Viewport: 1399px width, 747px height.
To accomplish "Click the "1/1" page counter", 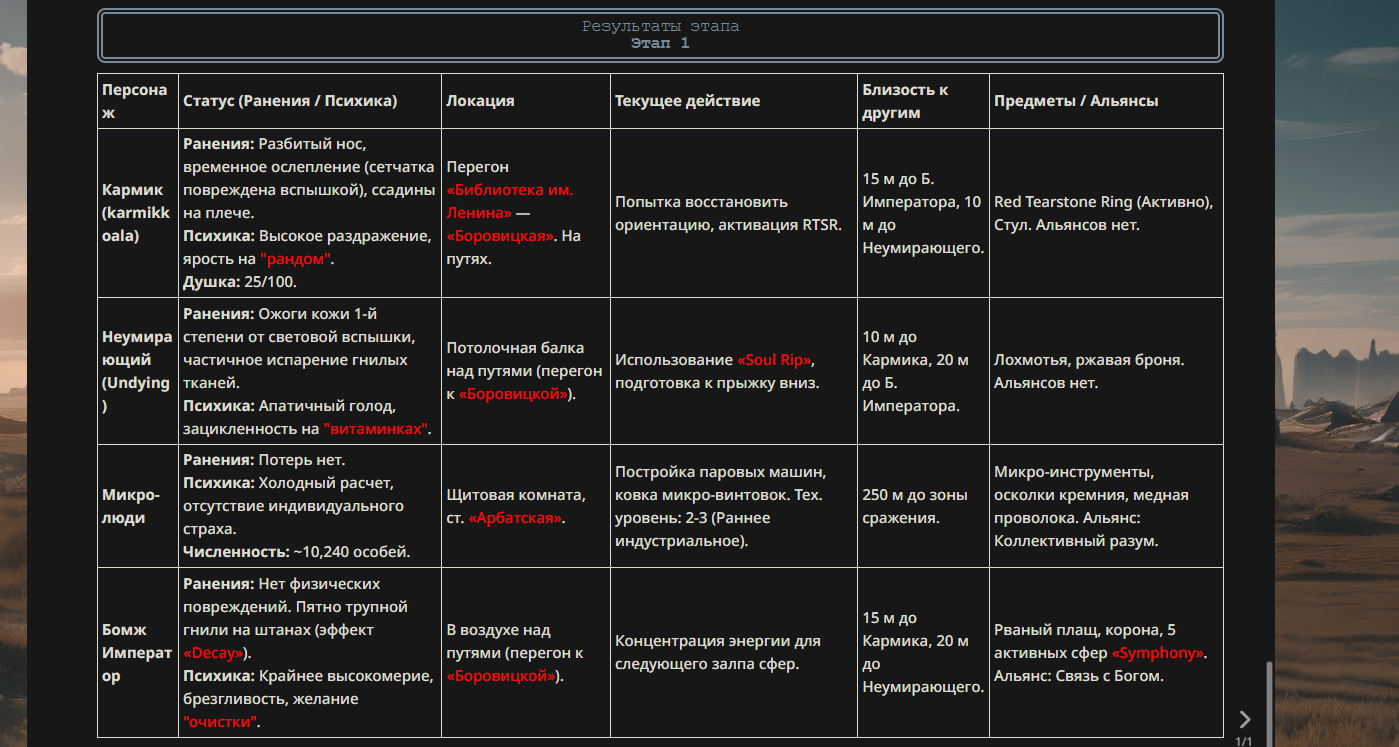I will pyautogui.click(x=1244, y=741).
